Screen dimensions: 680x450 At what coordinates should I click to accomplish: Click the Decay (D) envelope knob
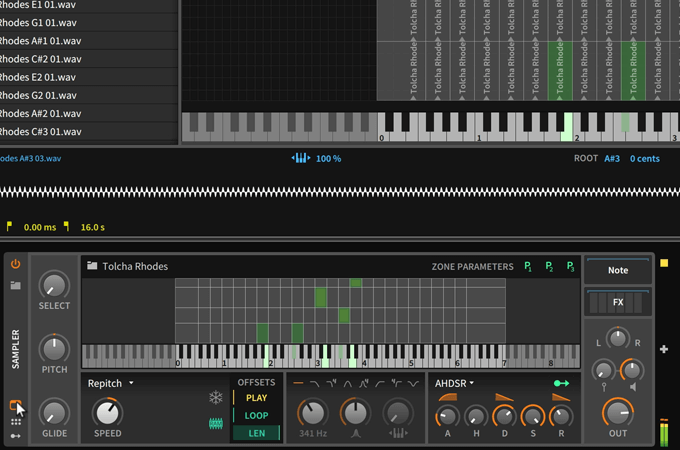coord(504,417)
